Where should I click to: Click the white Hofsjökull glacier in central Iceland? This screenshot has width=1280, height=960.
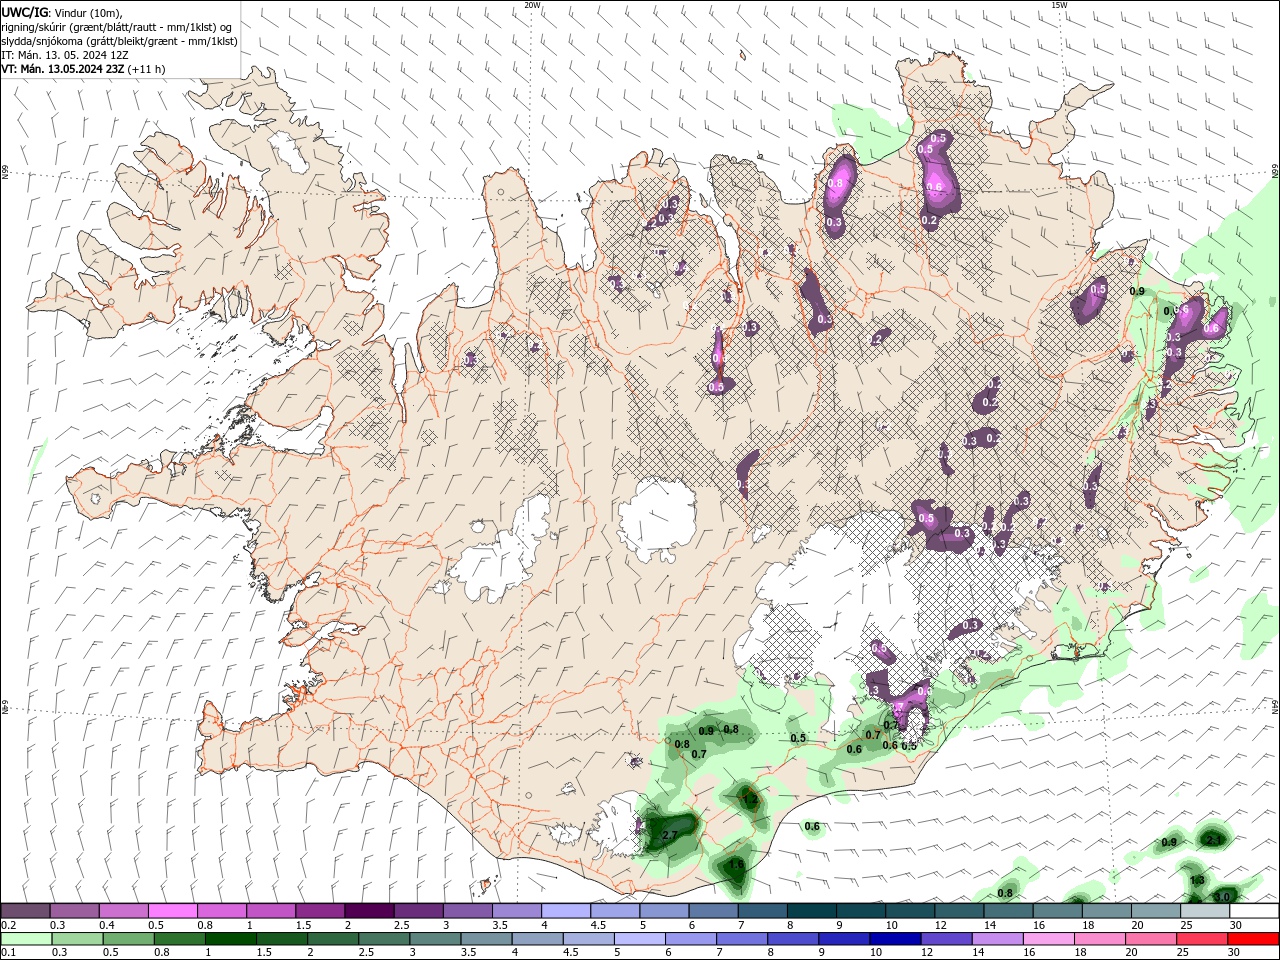point(657,518)
